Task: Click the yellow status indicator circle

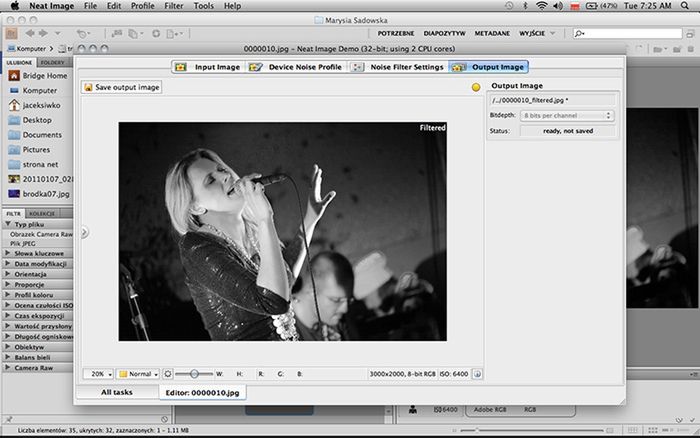Action: tap(476, 88)
